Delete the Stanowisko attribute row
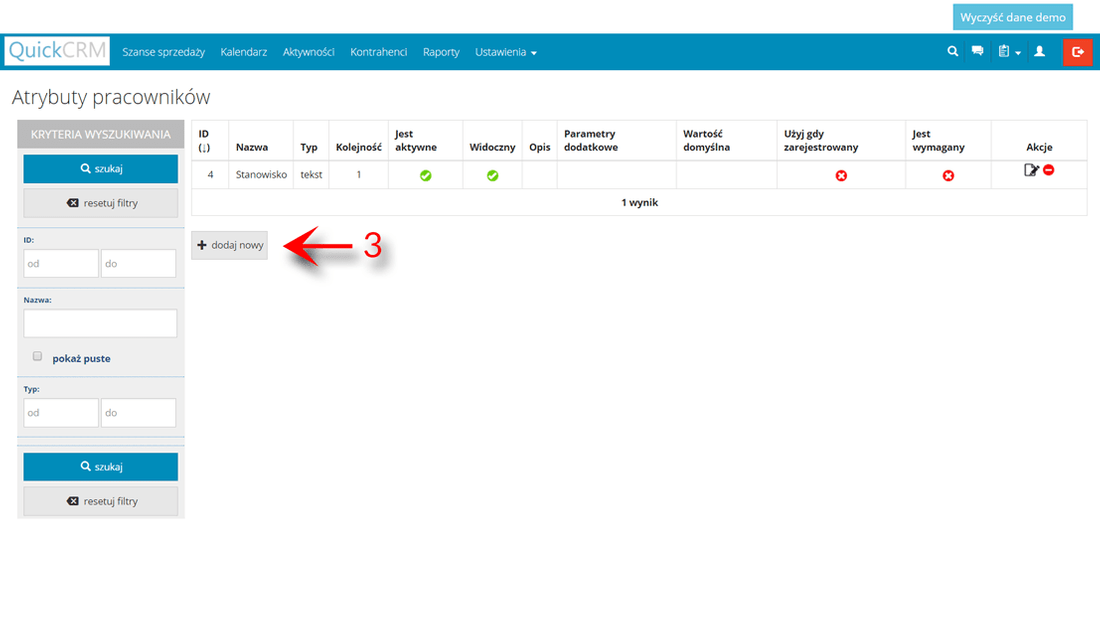This screenshot has height=629, width=1100. pyautogui.click(x=1049, y=170)
